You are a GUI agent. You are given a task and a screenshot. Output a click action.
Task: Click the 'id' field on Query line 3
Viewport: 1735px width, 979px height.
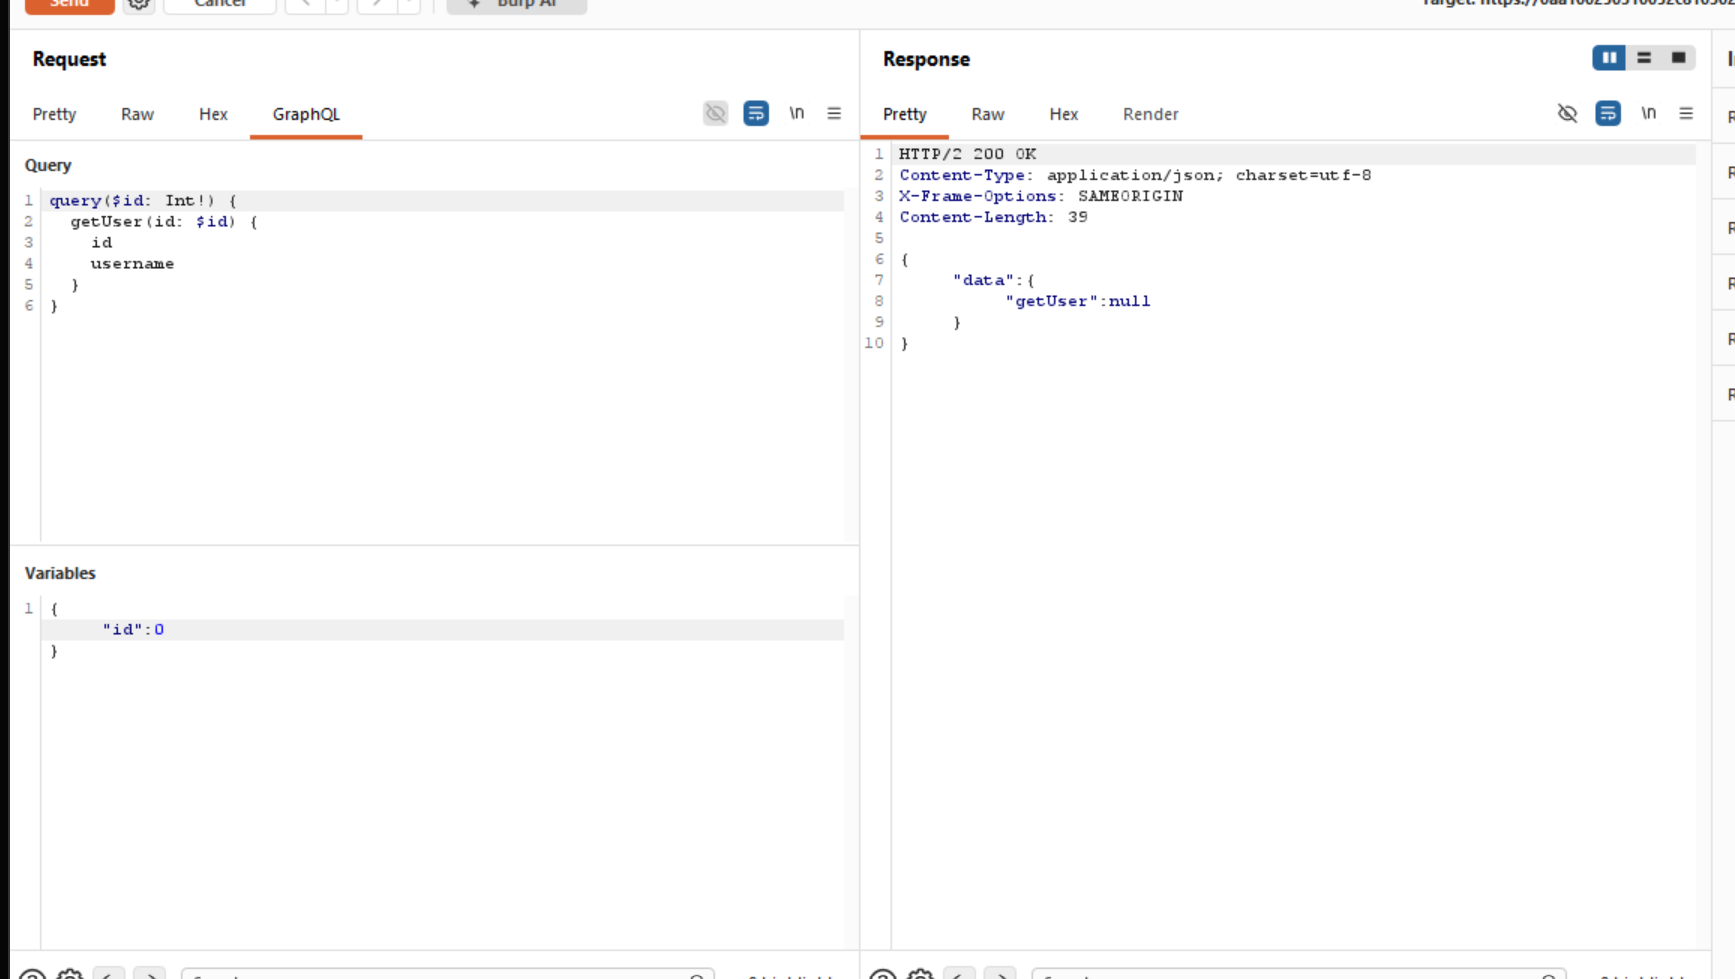pyautogui.click(x=102, y=243)
